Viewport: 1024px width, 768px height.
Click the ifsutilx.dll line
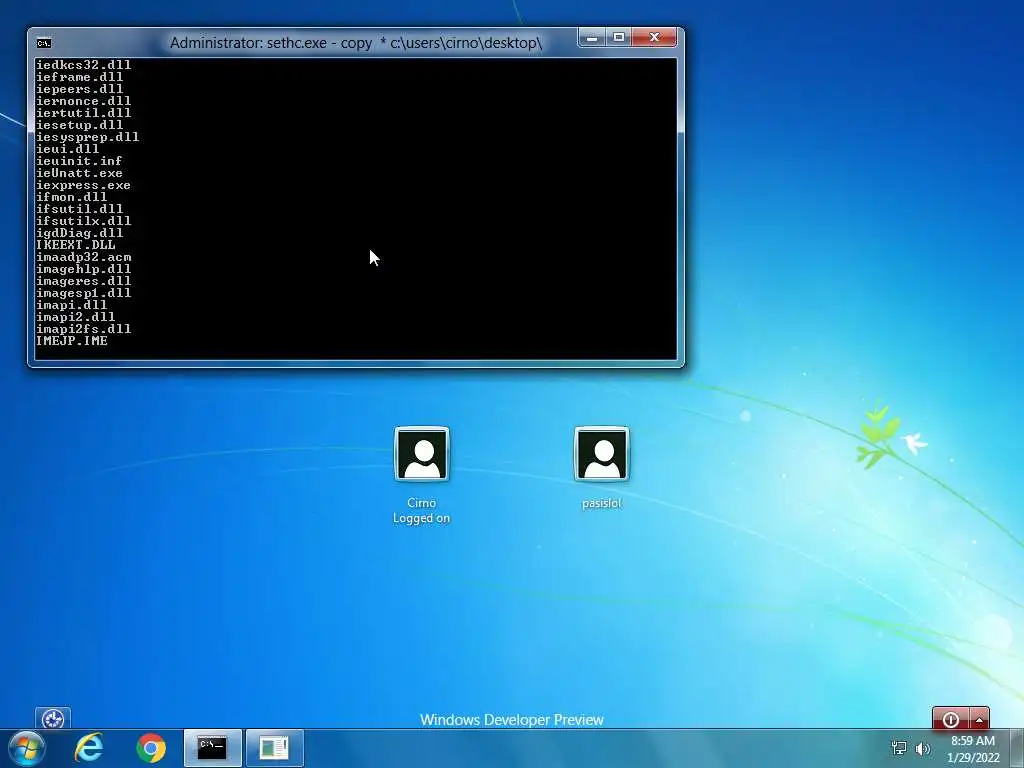(x=84, y=221)
